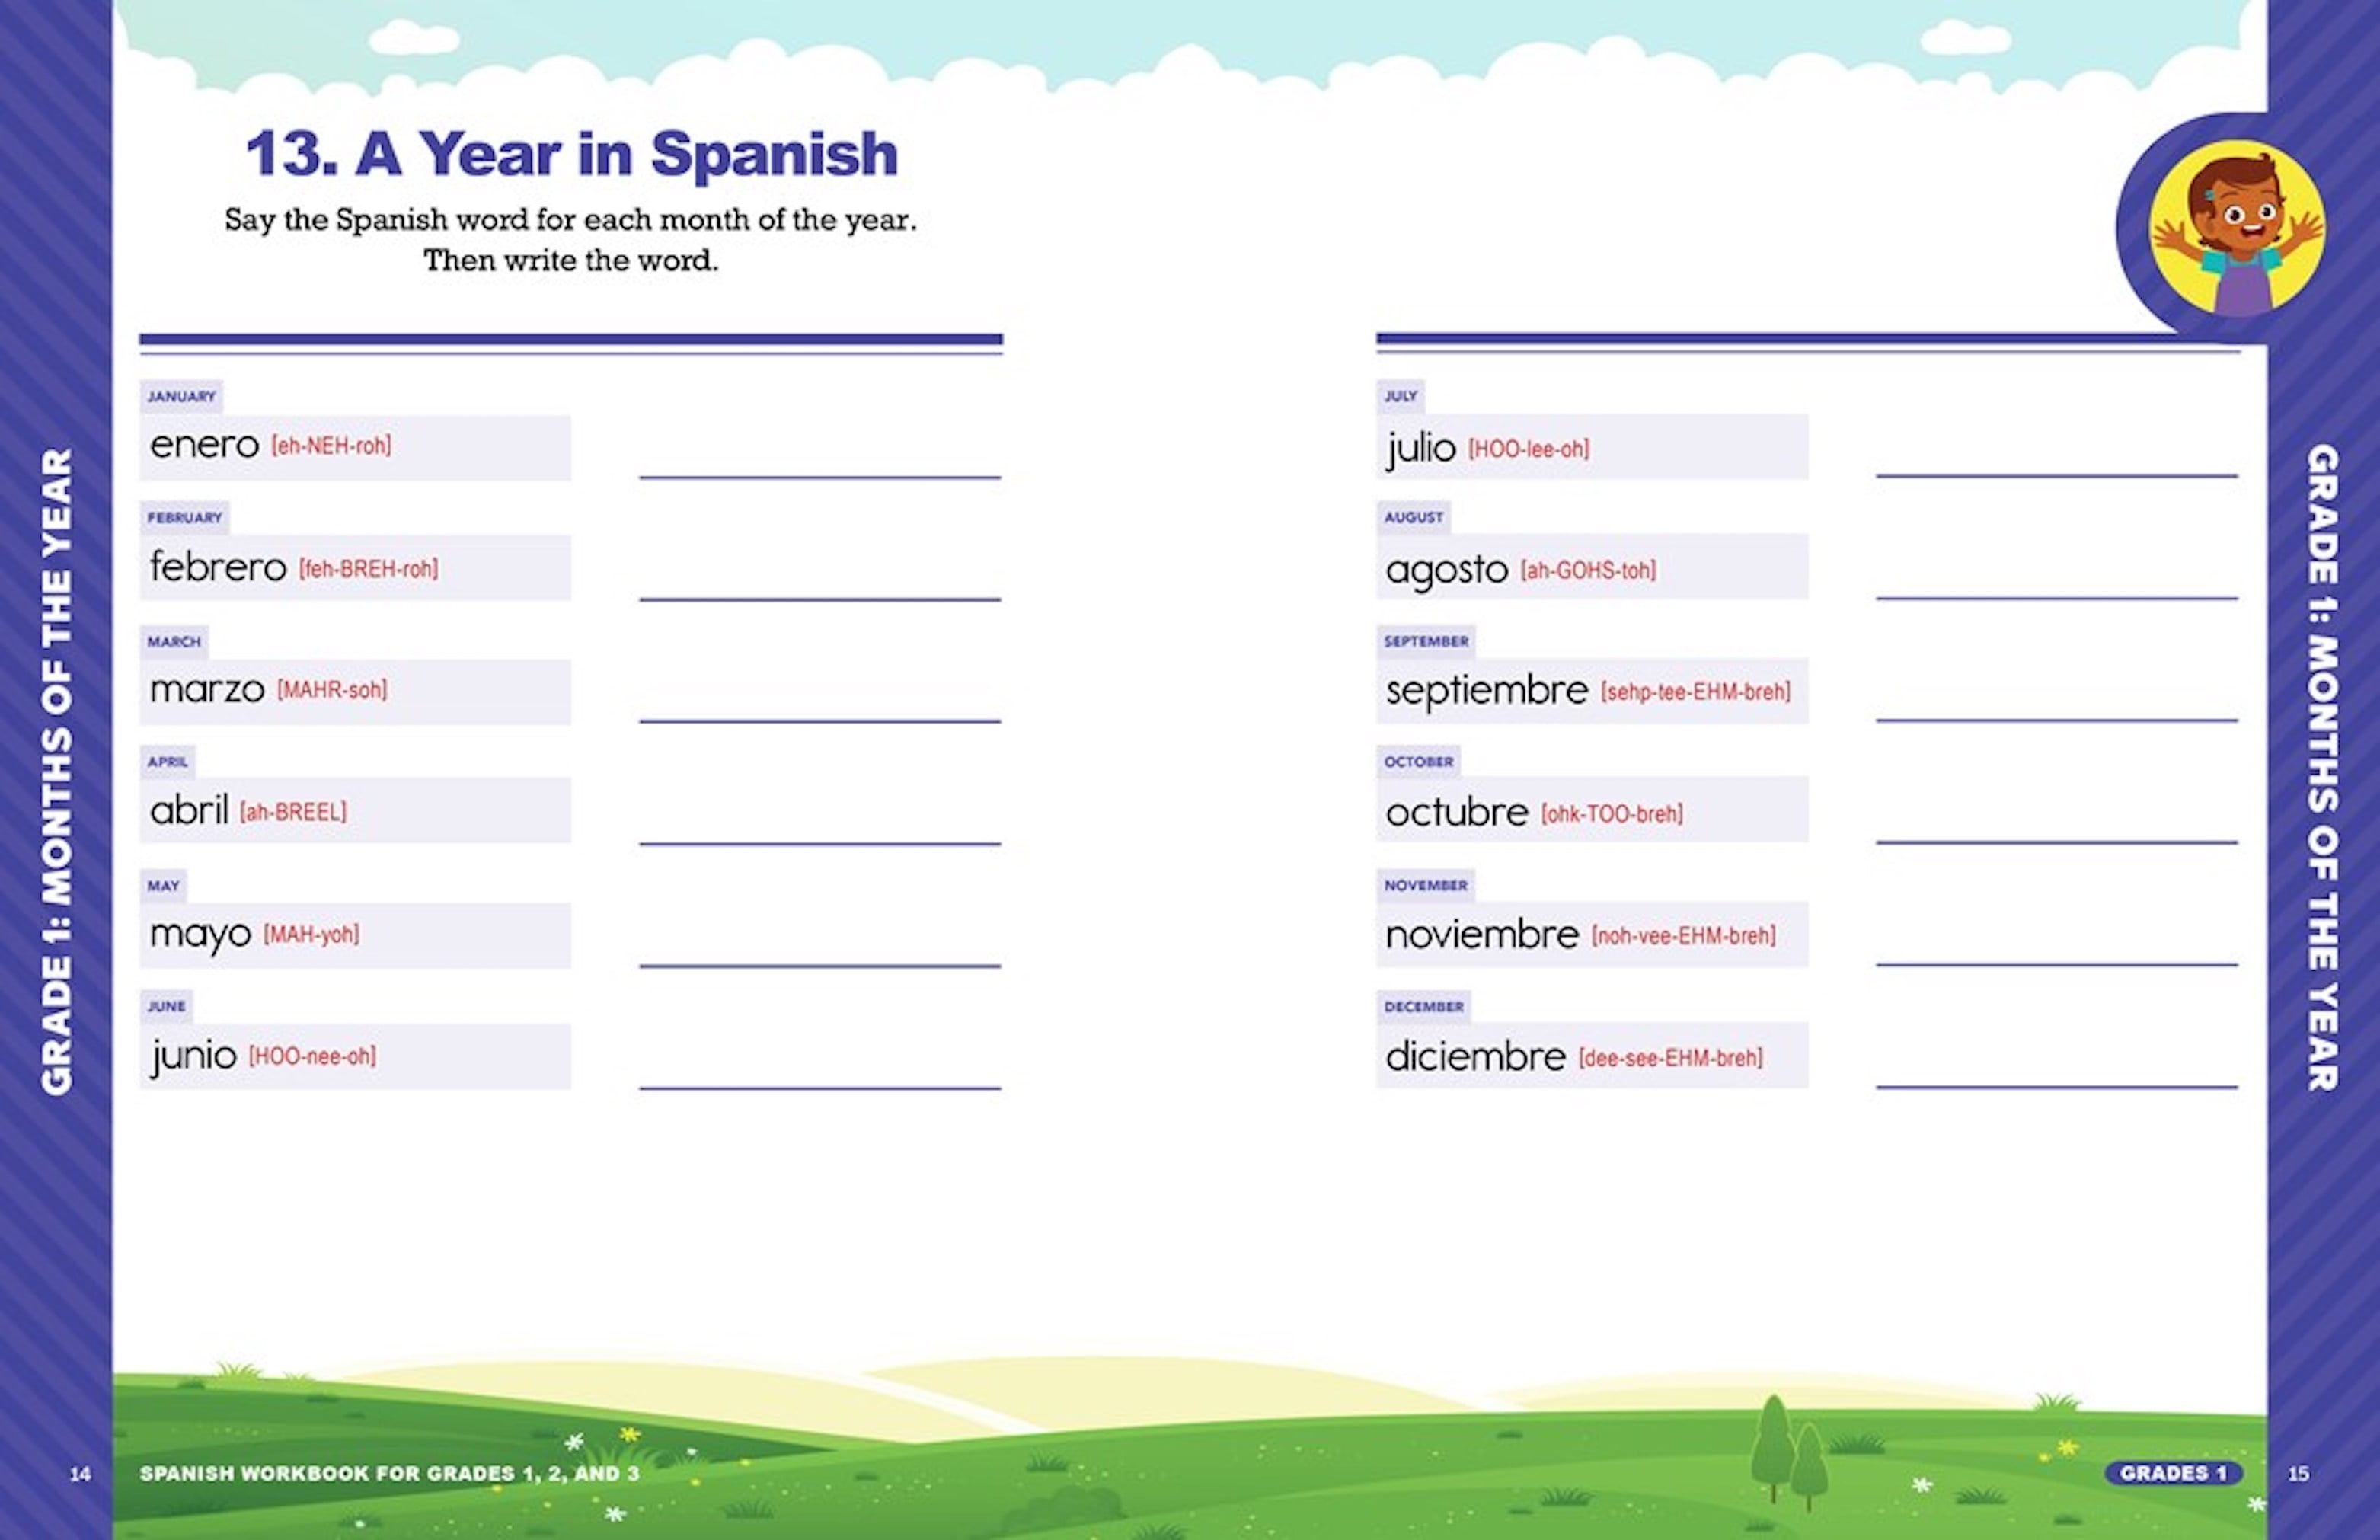
Task: Select the JANUARY month tag
Action: pos(181,396)
